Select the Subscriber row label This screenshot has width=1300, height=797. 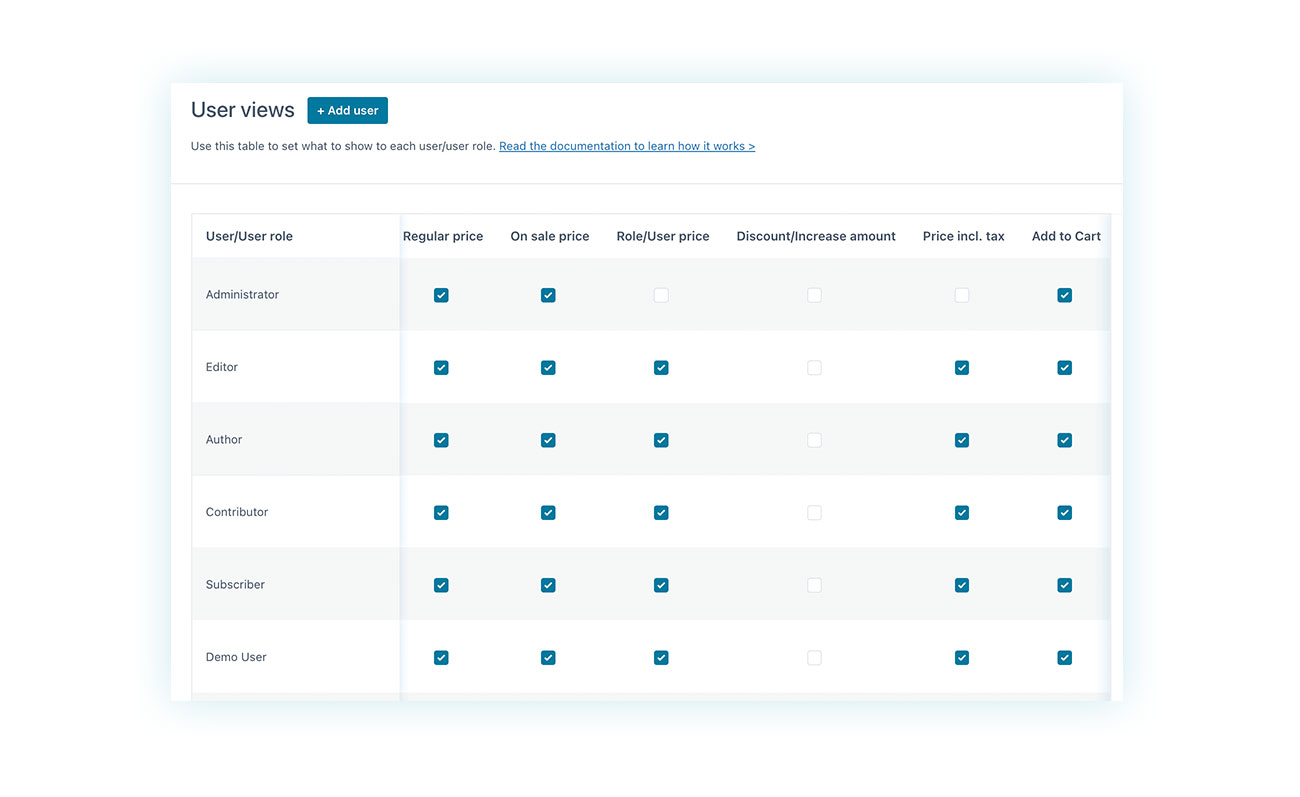click(235, 585)
